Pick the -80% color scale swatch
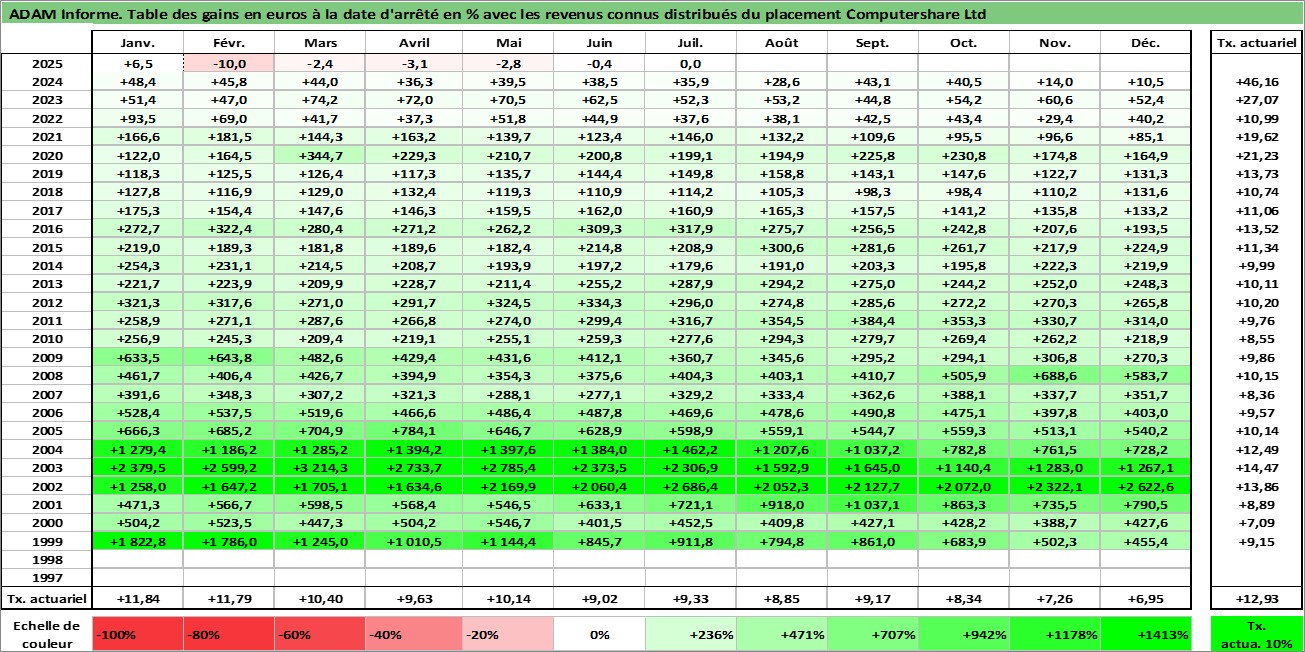Image resolution: width=1305 pixels, height=652 pixels. (x=228, y=634)
